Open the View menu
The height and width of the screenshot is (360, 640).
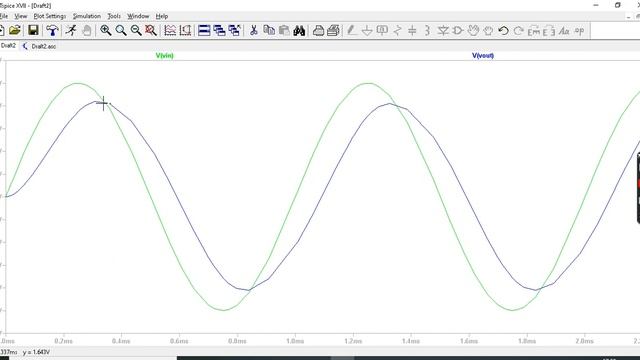pyautogui.click(x=20, y=16)
